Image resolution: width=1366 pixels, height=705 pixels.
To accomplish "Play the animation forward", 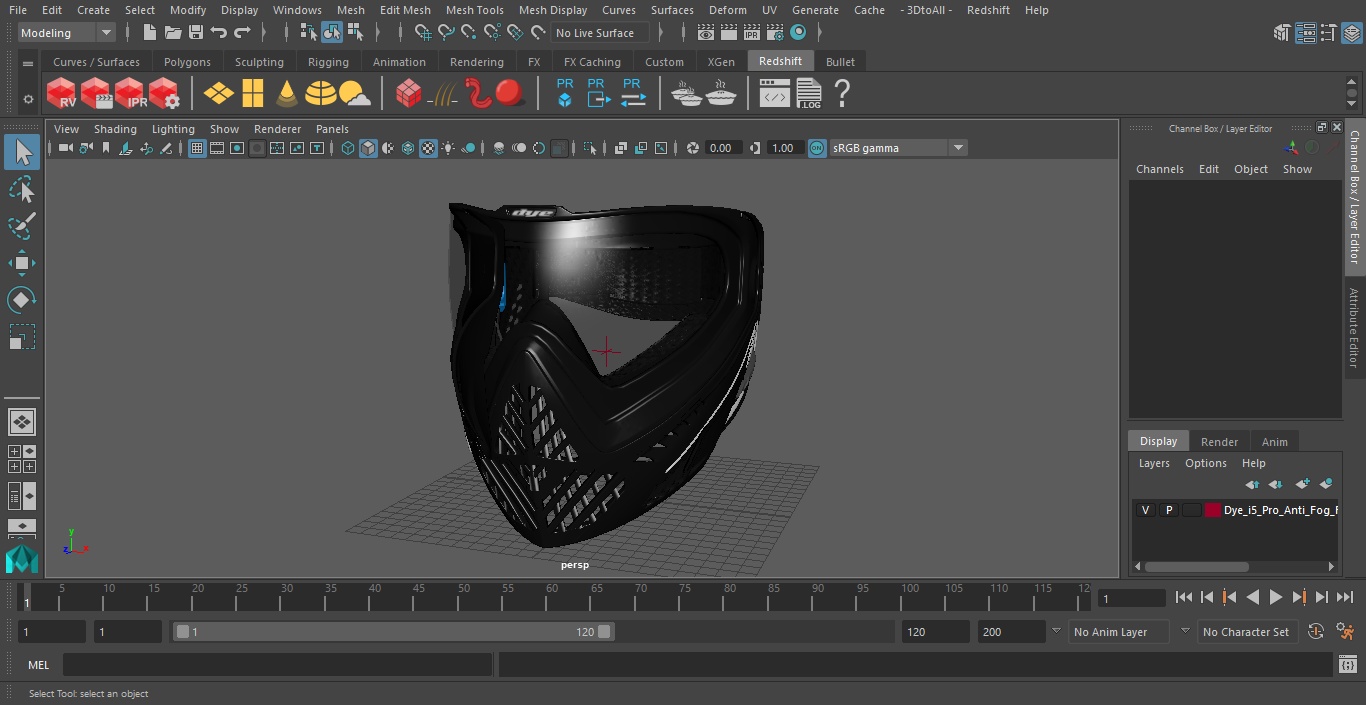I will coord(1275,597).
